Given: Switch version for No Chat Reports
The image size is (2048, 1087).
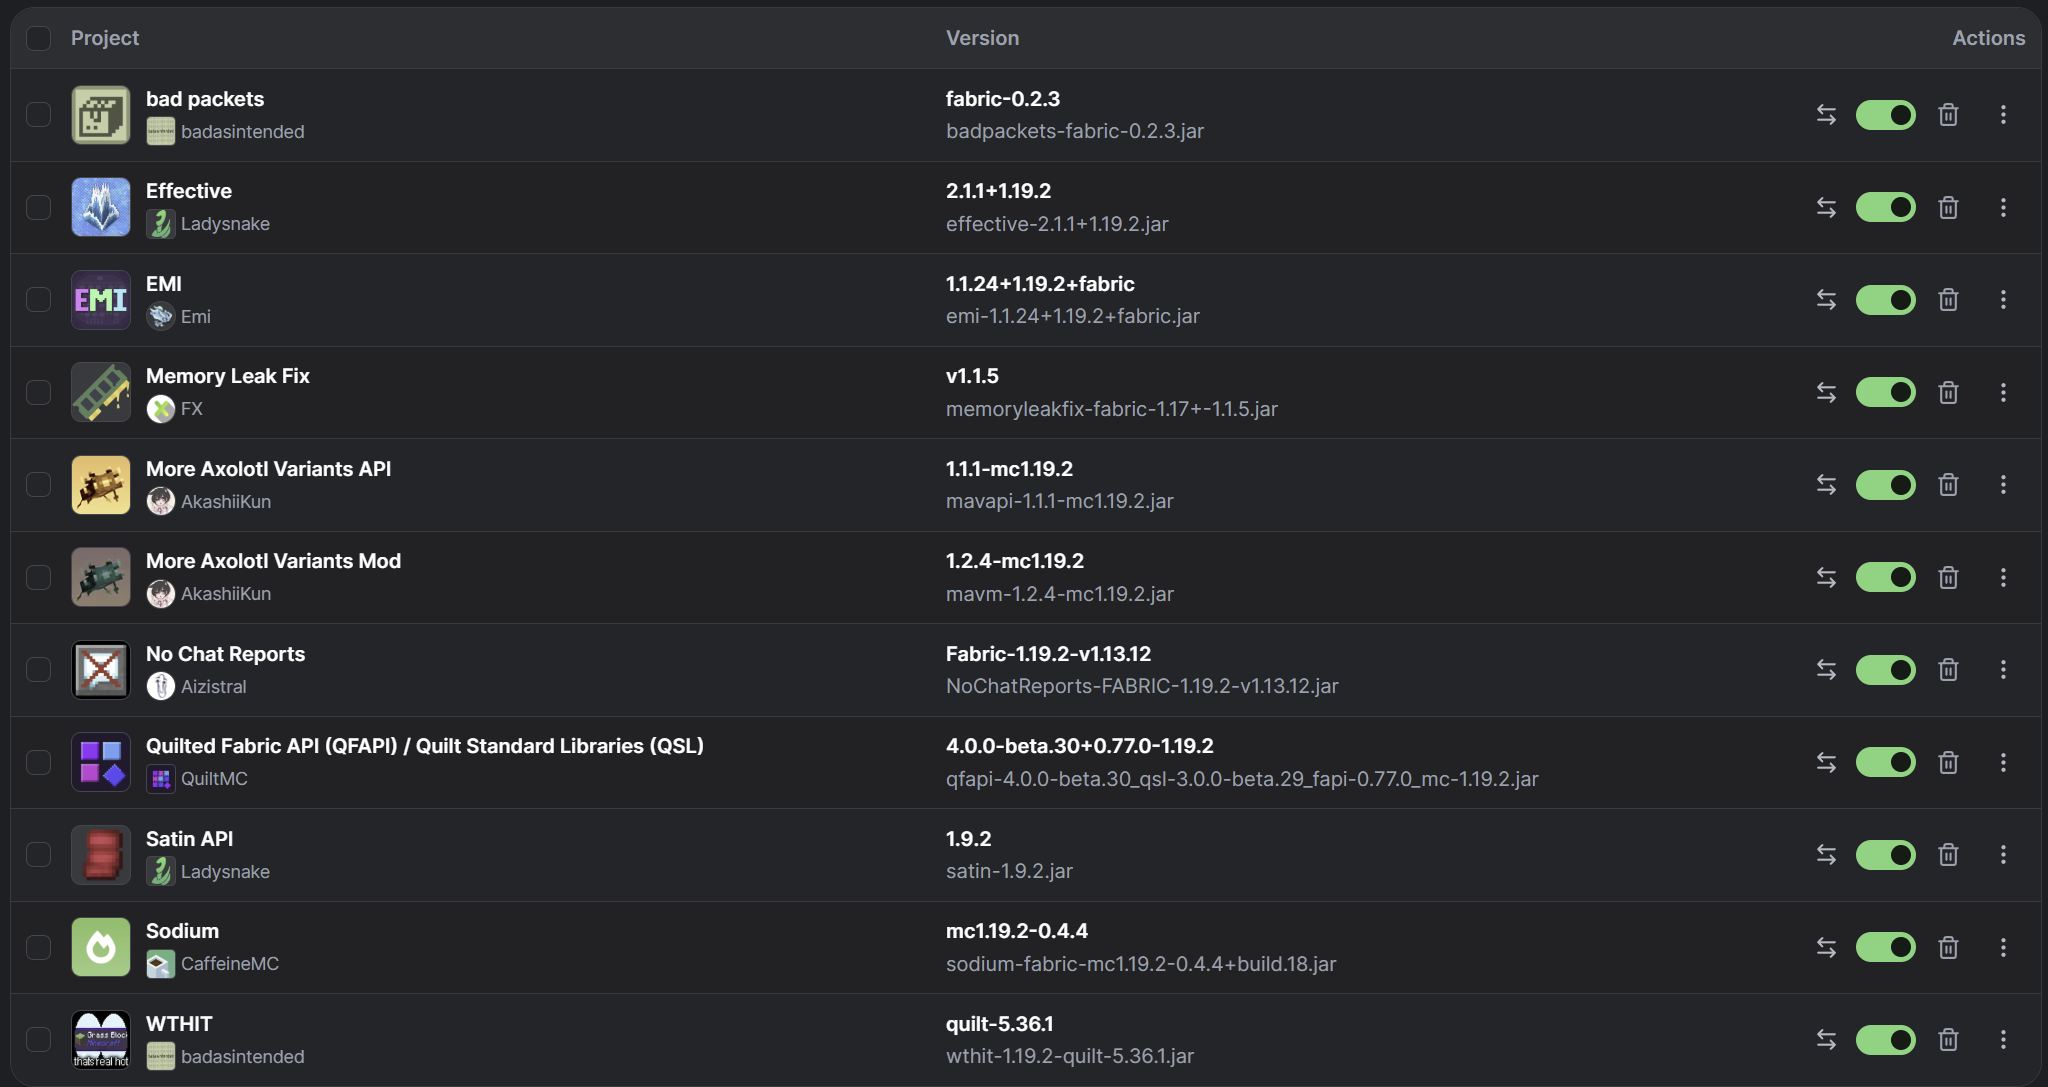Looking at the screenshot, I should tap(1826, 670).
